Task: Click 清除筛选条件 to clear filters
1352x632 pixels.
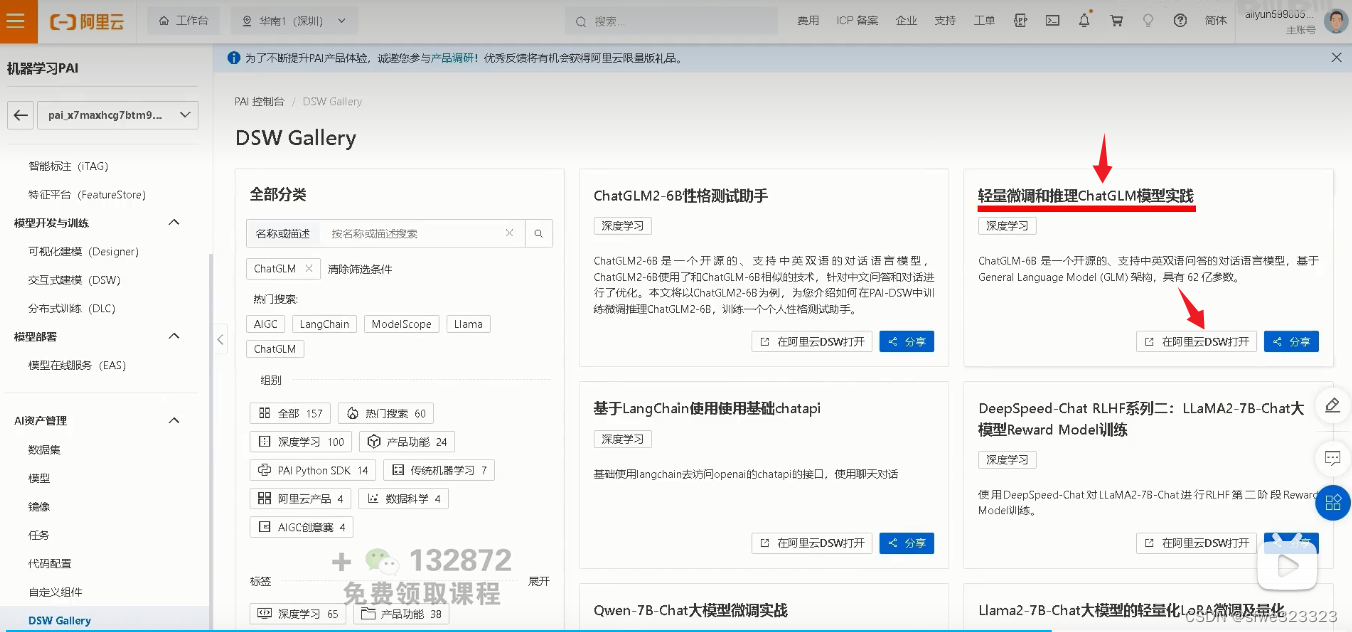Action: [x=360, y=269]
